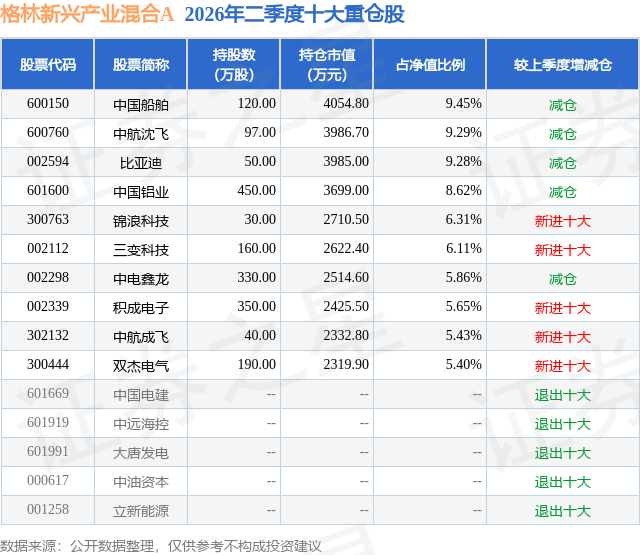Click market value 3986.70
This screenshot has height=555, width=640.
point(346,133)
